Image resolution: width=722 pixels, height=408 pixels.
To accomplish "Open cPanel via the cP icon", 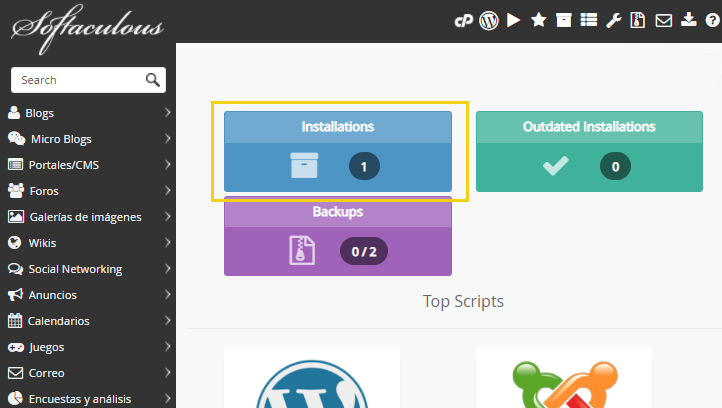I will point(464,21).
